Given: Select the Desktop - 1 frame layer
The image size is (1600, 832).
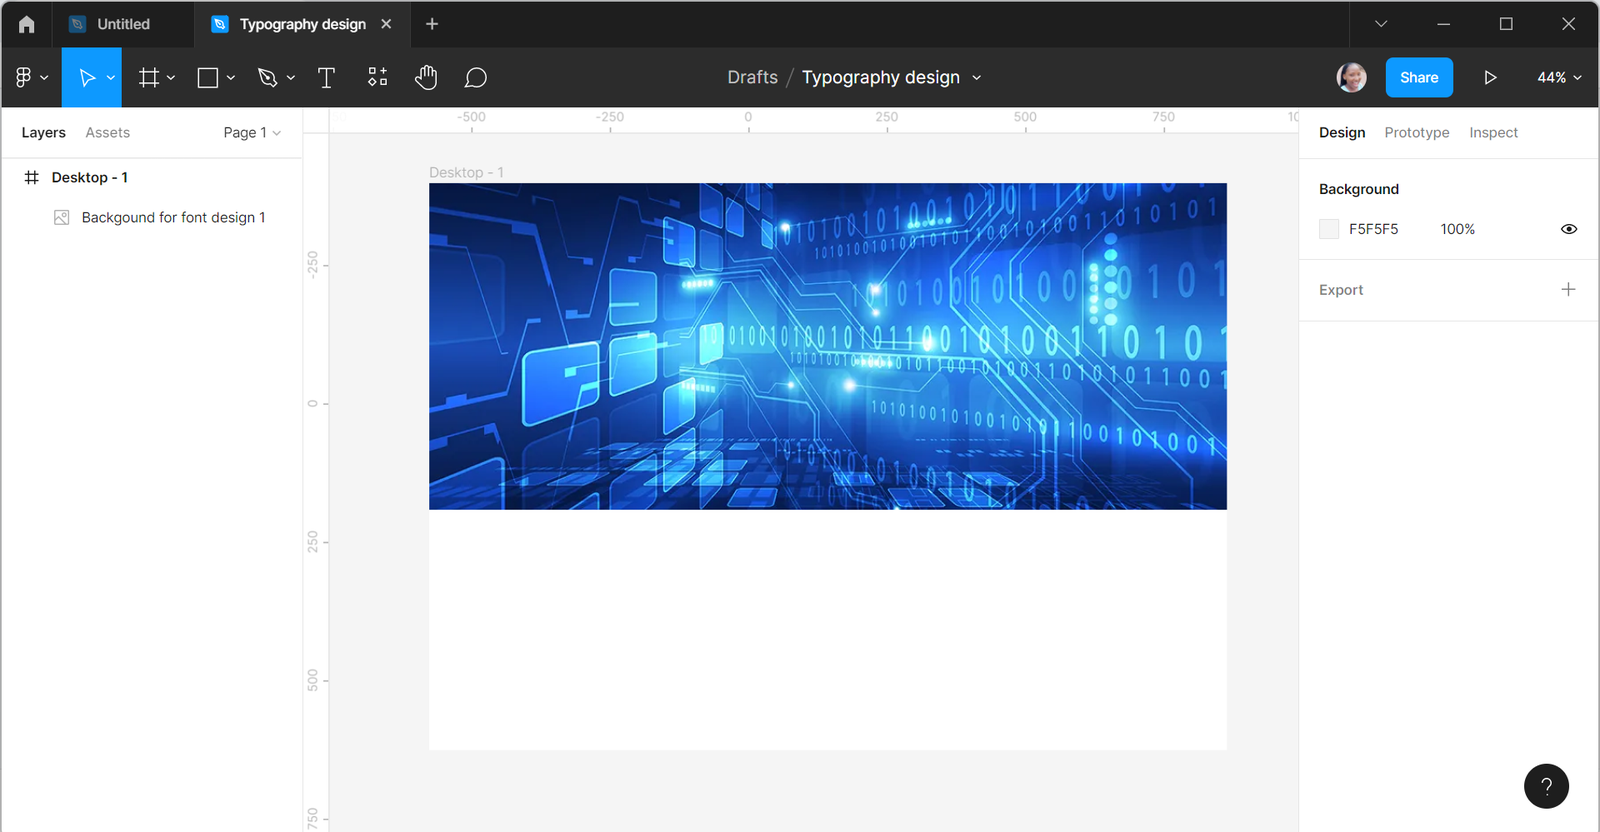Looking at the screenshot, I should click(89, 178).
